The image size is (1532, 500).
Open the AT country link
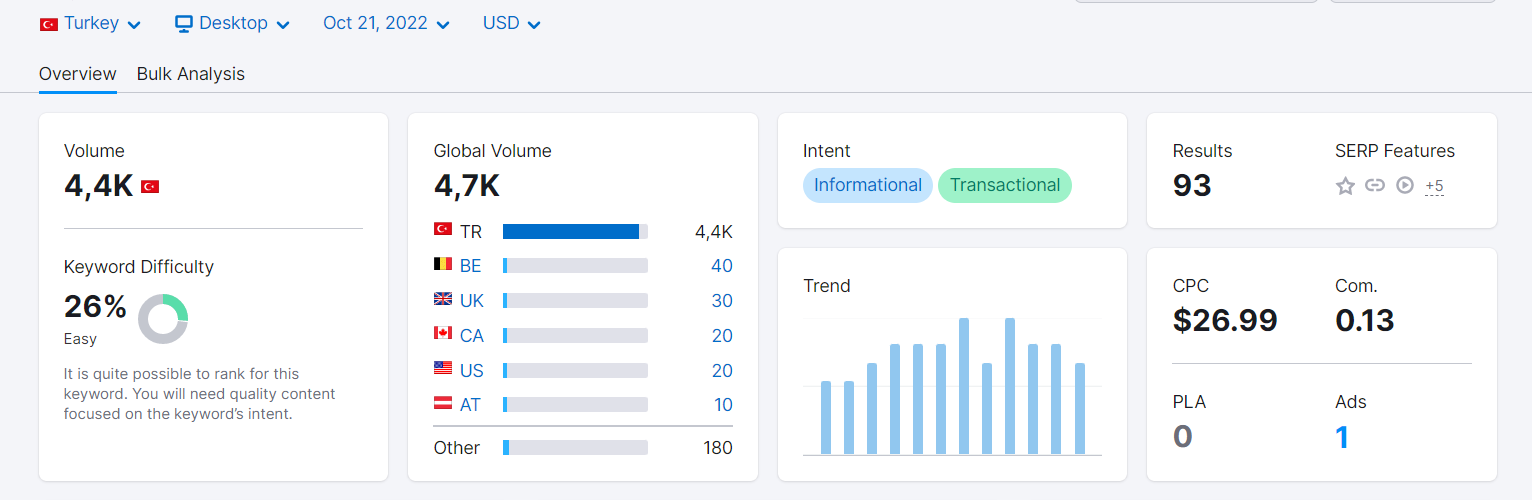pos(471,405)
